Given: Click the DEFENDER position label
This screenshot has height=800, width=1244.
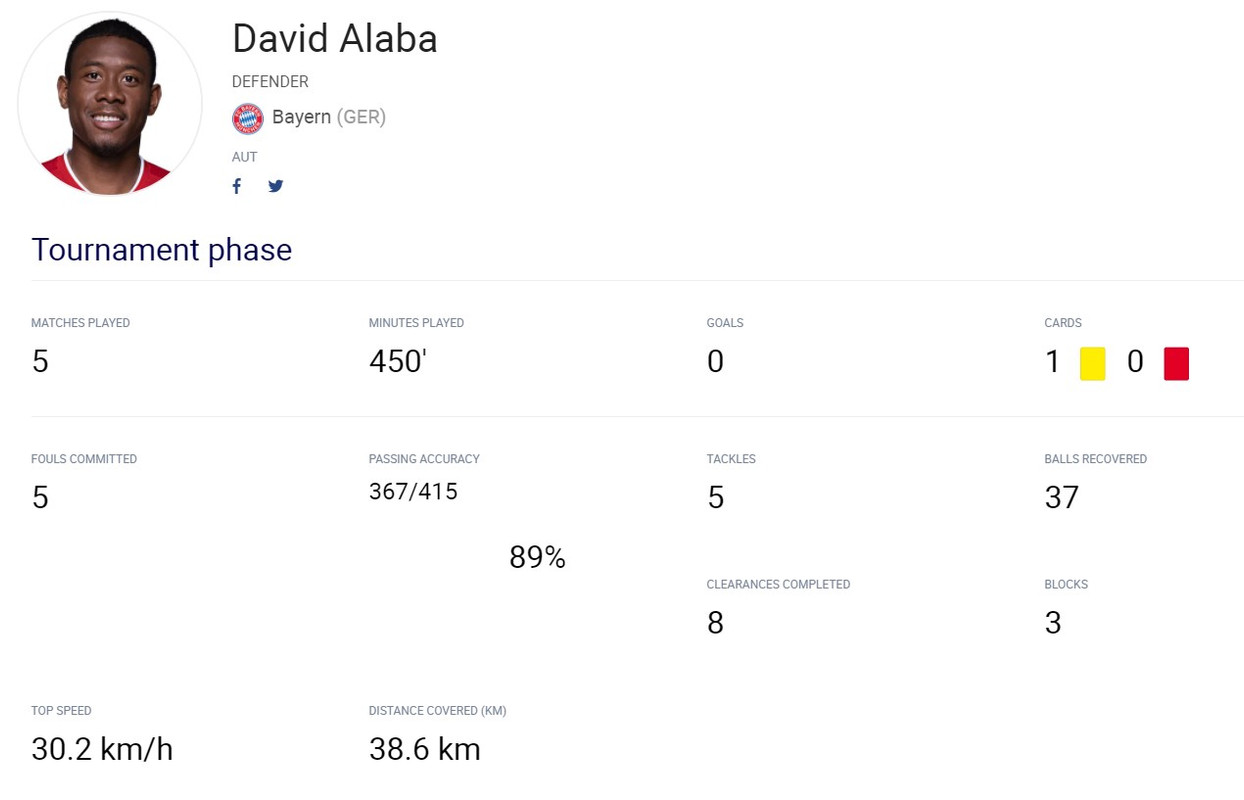Looking at the screenshot, I should pyautogui.click(x=270, y=82).
